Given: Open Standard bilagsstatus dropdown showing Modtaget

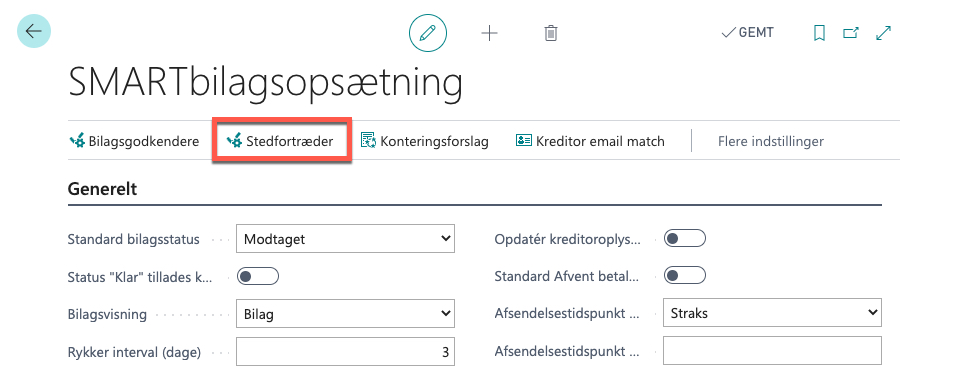Looking at the screenshot, I should click(345, 238).
